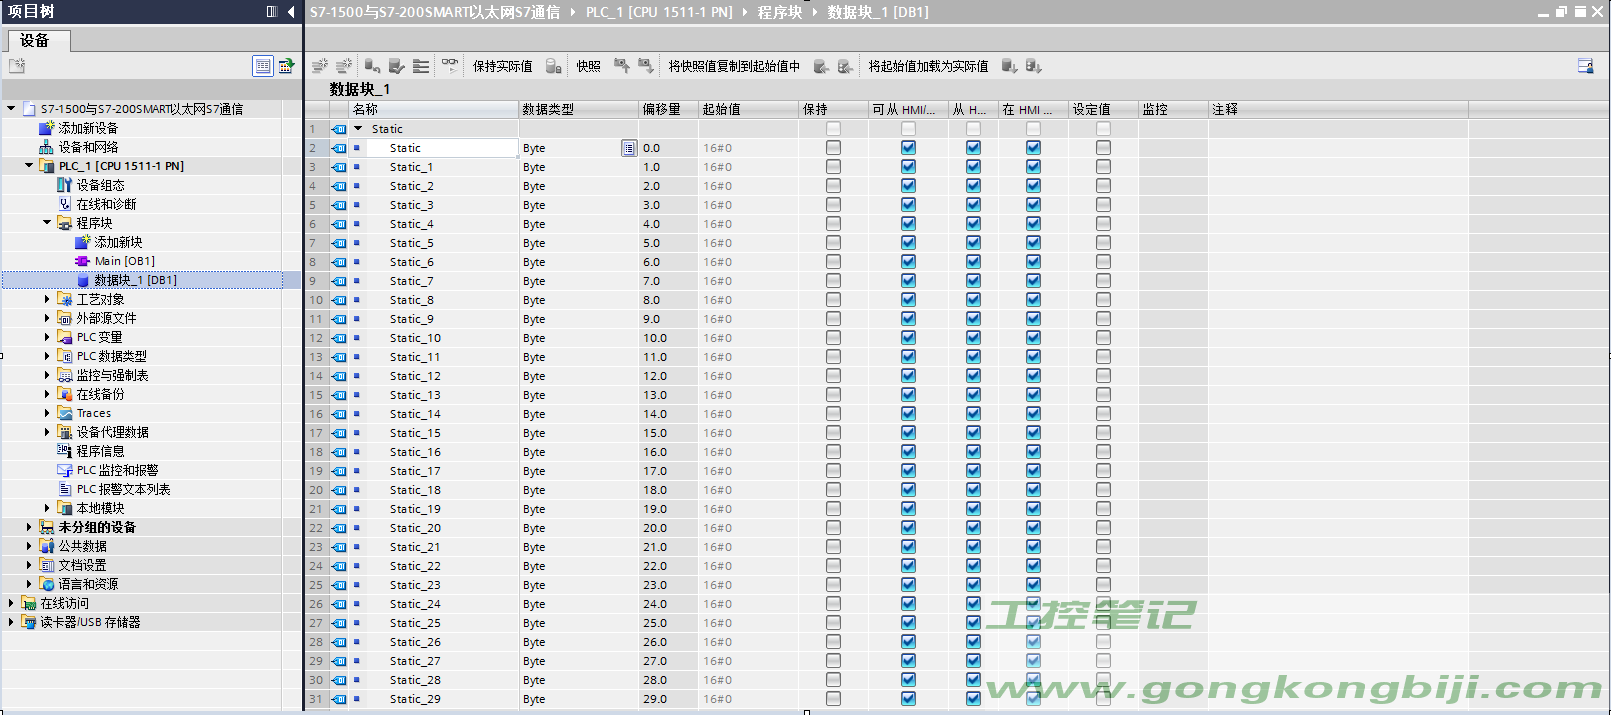1611x715 pixels.
Task: Open the data type picker in the Static row
Action: pyautogui.click(x=628, y=148)
